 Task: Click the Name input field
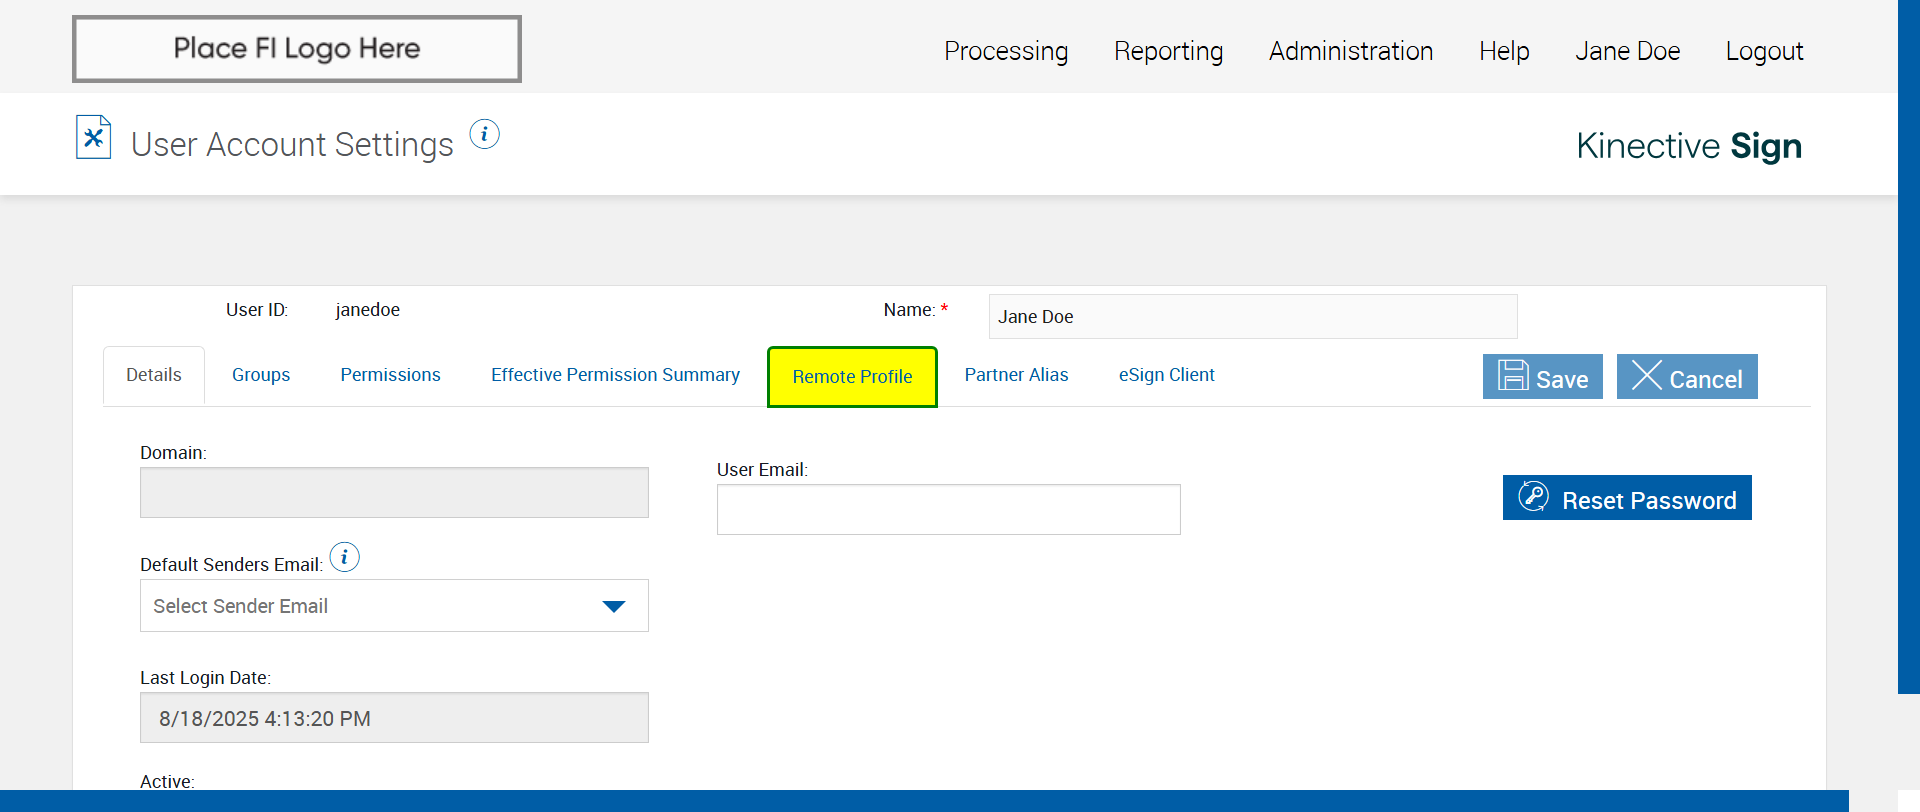(1252, 317)
